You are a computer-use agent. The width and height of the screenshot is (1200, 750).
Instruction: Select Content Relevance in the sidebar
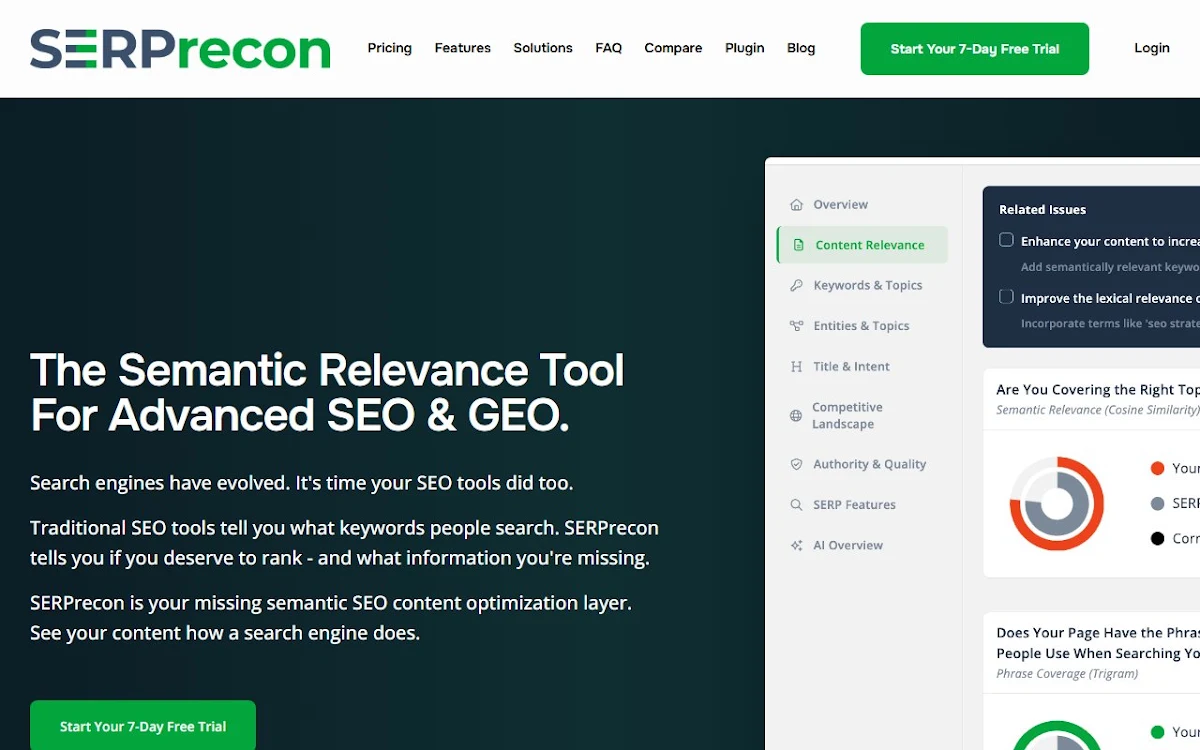tap(862, 245)
